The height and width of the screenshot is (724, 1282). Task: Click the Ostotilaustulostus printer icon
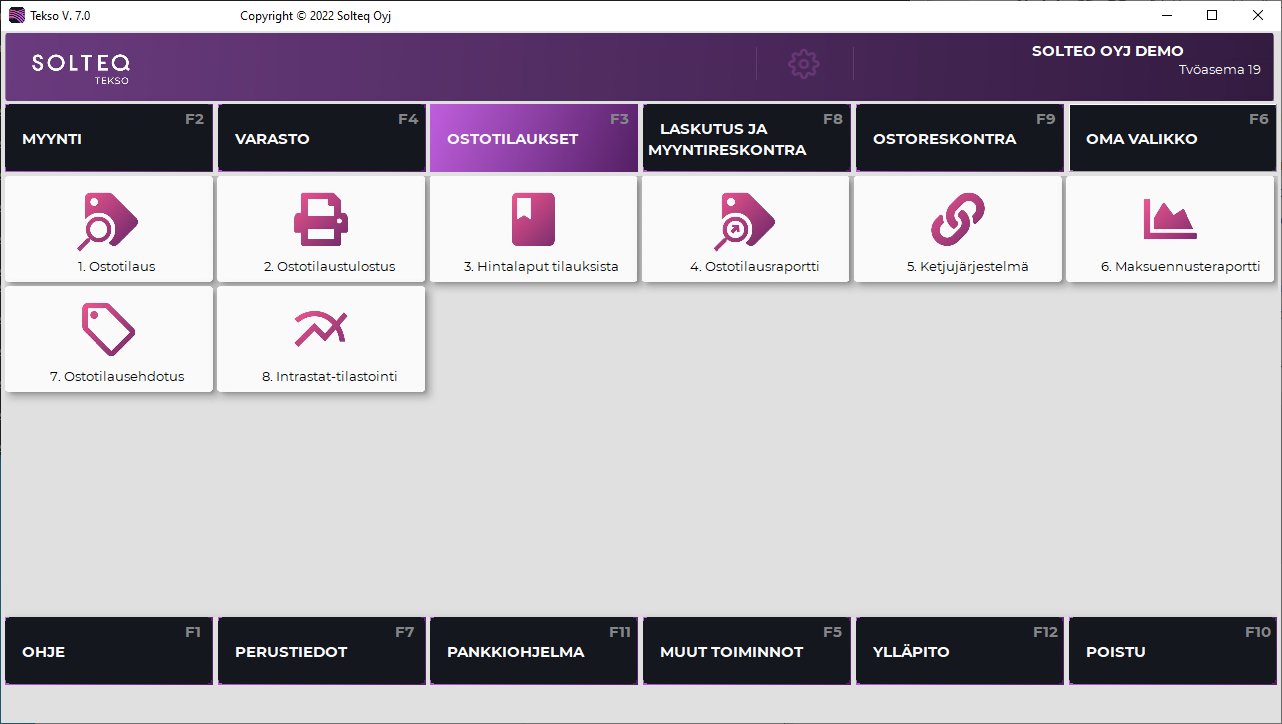point(321,220)
